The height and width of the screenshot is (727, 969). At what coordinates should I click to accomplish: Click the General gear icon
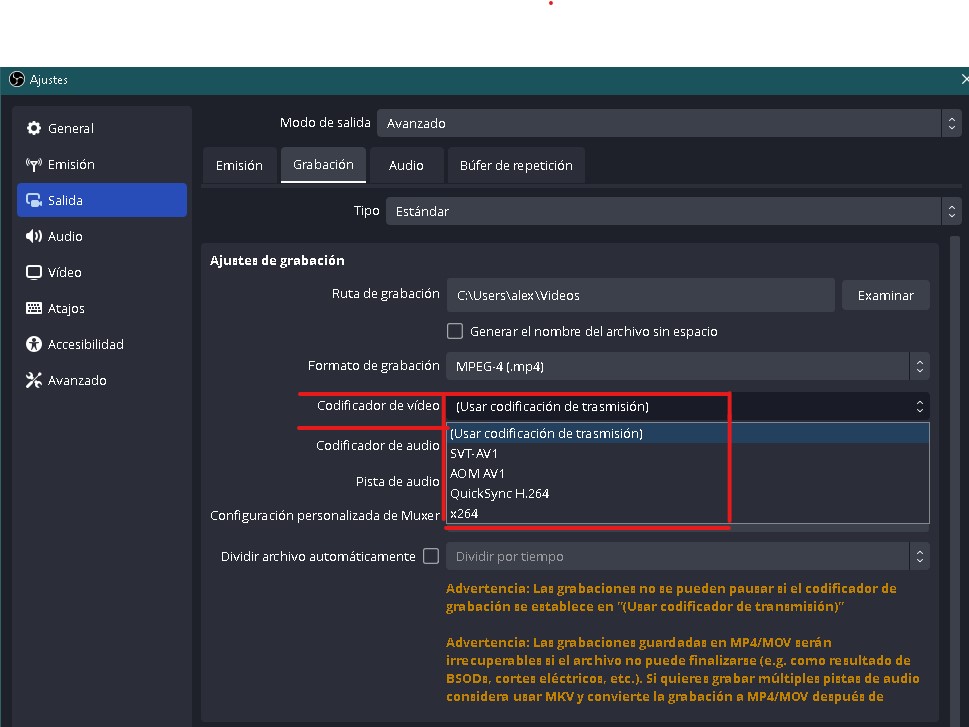click(33, 128)
